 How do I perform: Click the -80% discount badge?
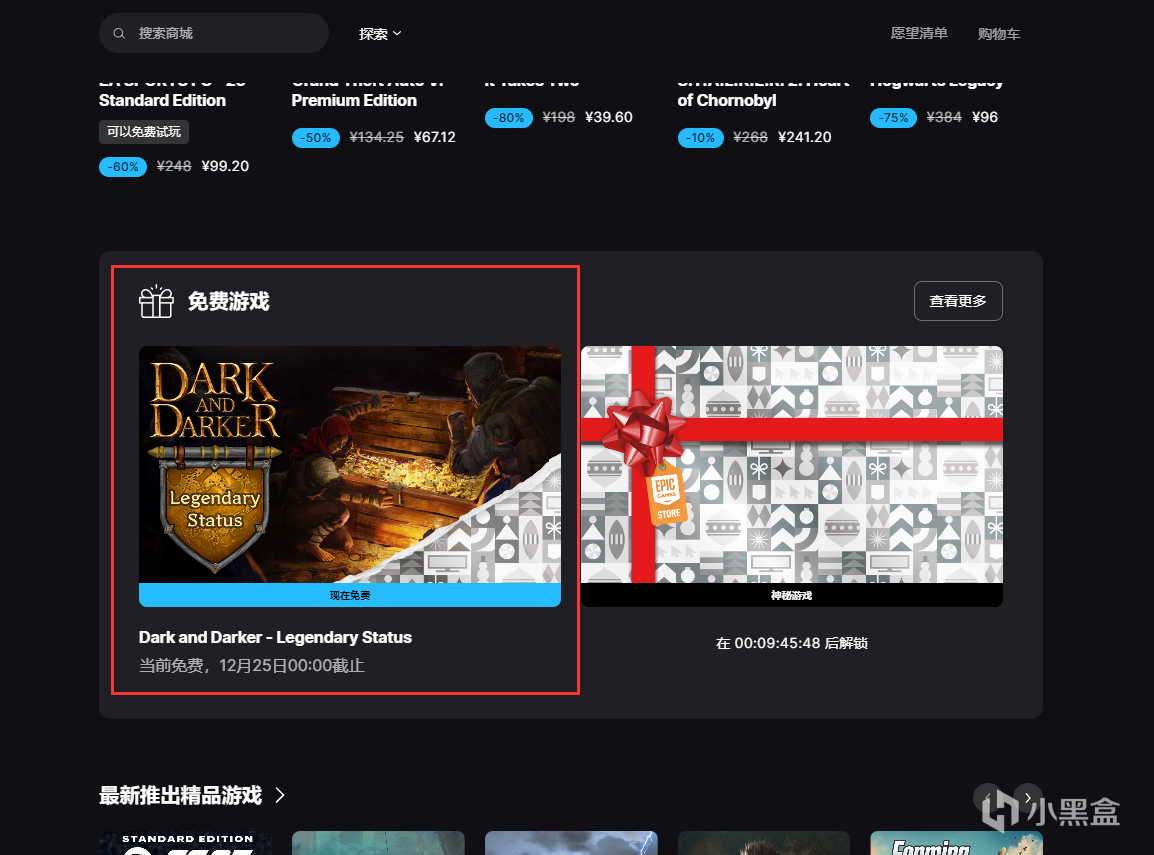(509, 118)
